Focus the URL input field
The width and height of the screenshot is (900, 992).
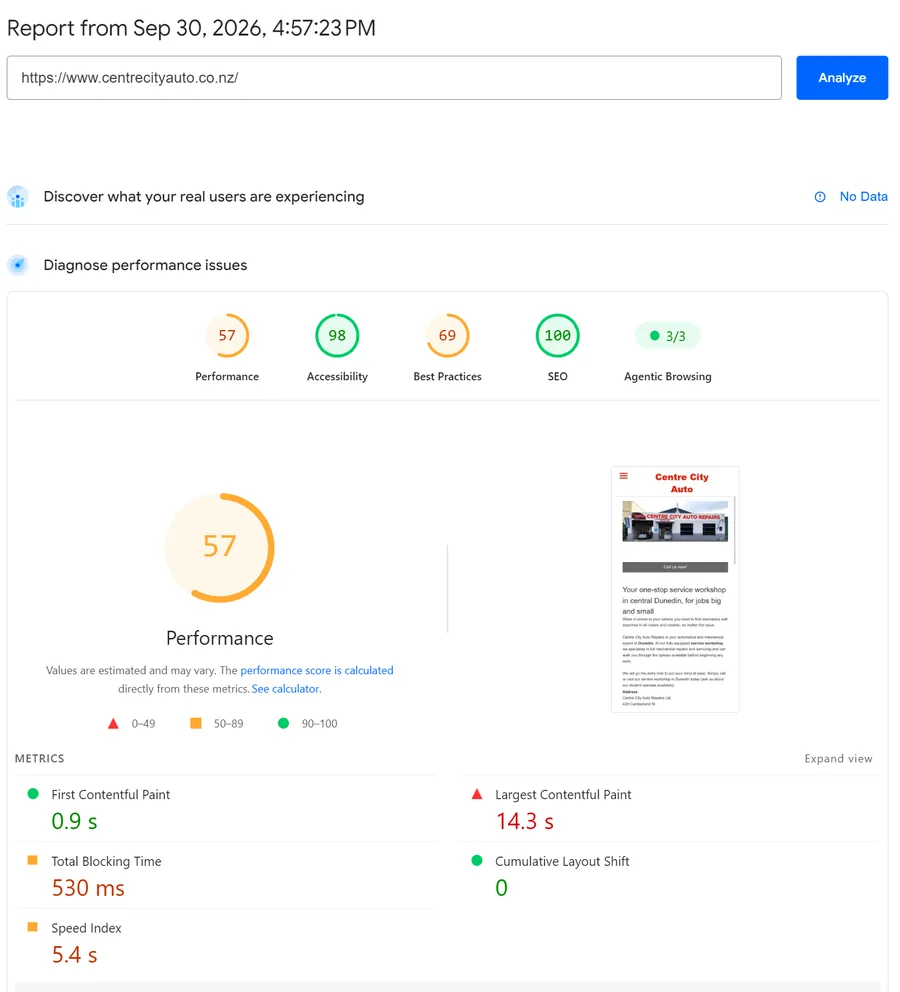(394, 78)
